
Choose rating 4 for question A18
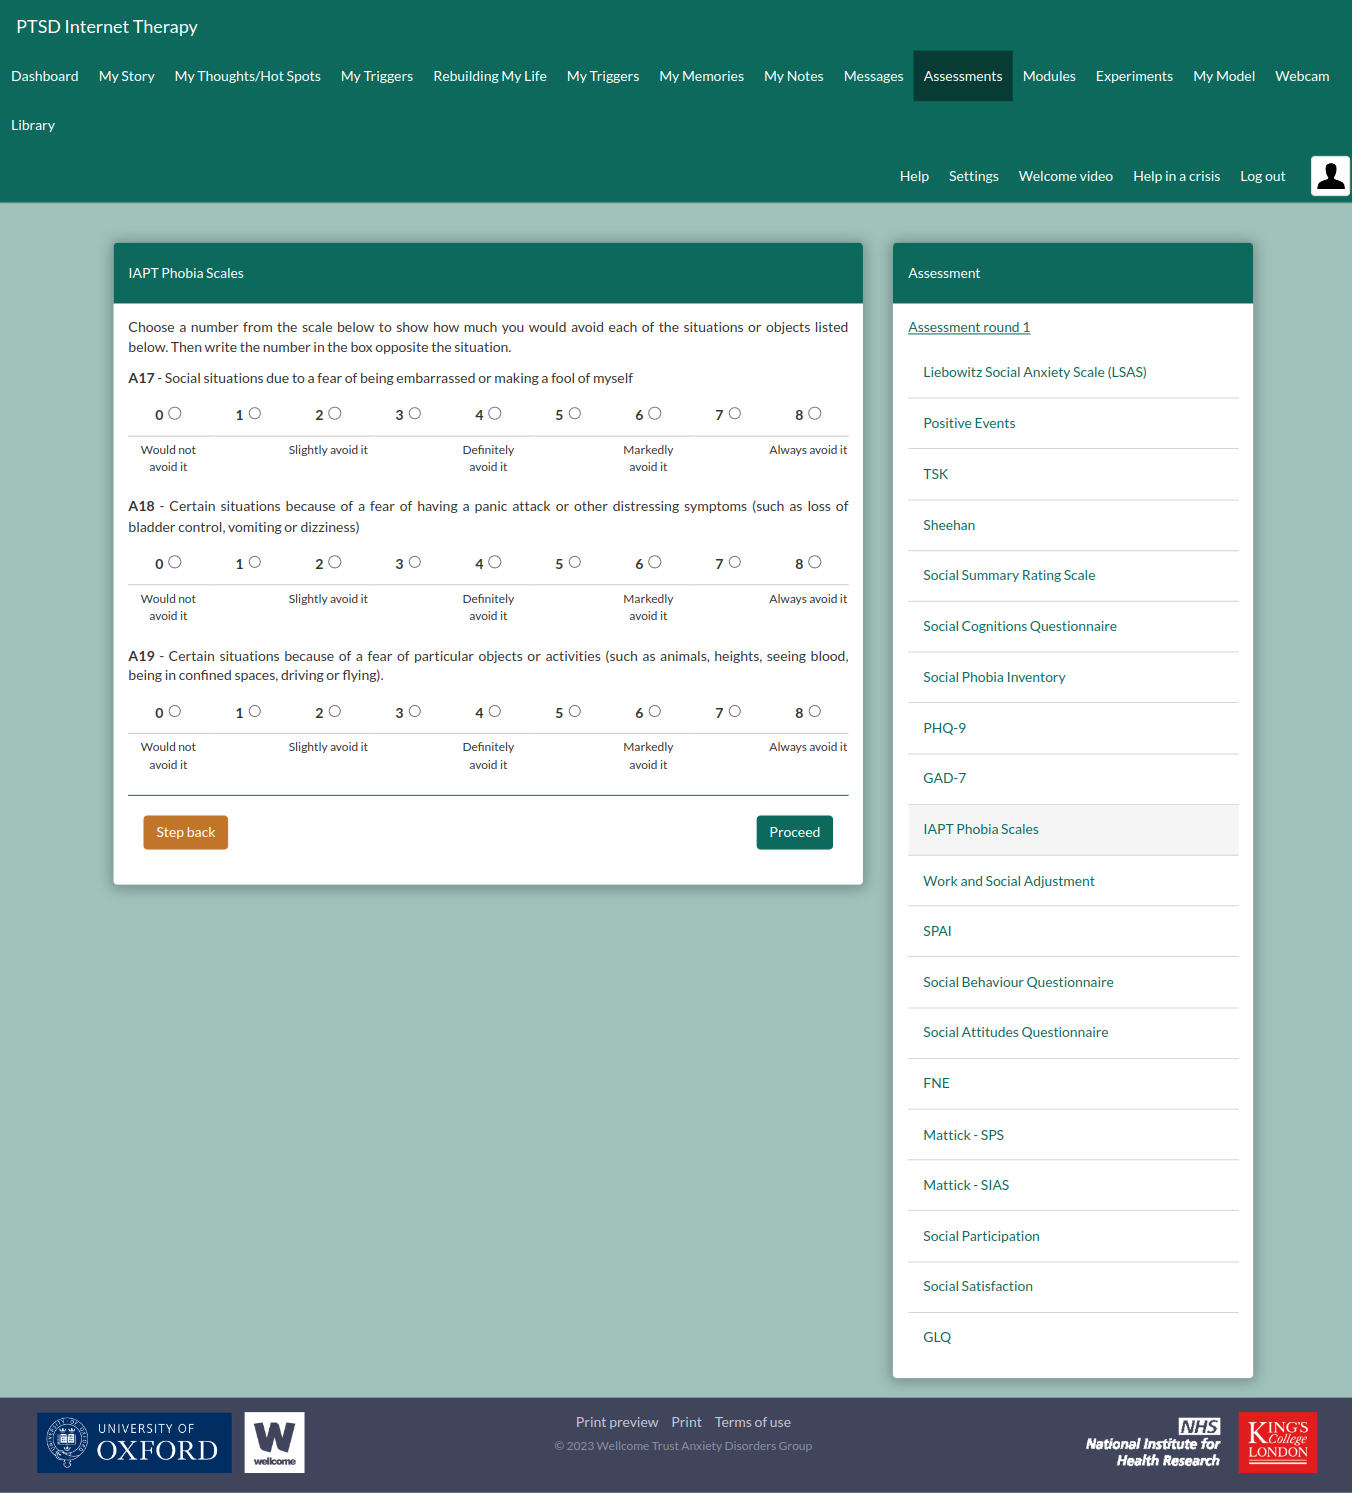[495, 563]
